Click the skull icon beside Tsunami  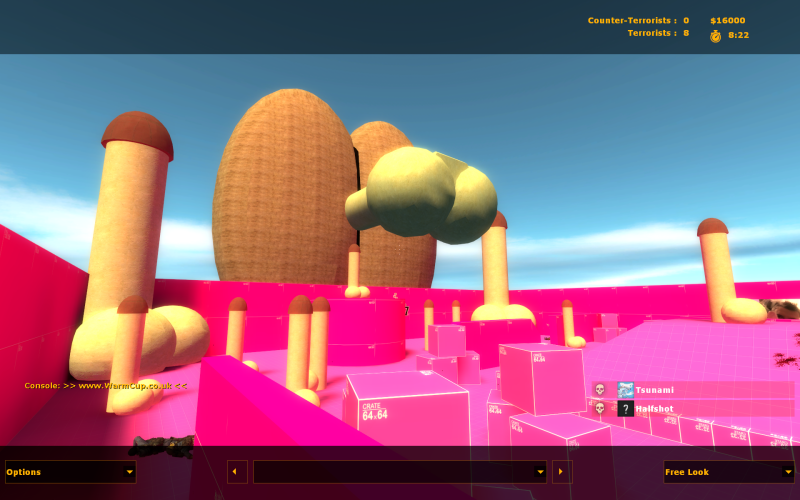(600, 390)
